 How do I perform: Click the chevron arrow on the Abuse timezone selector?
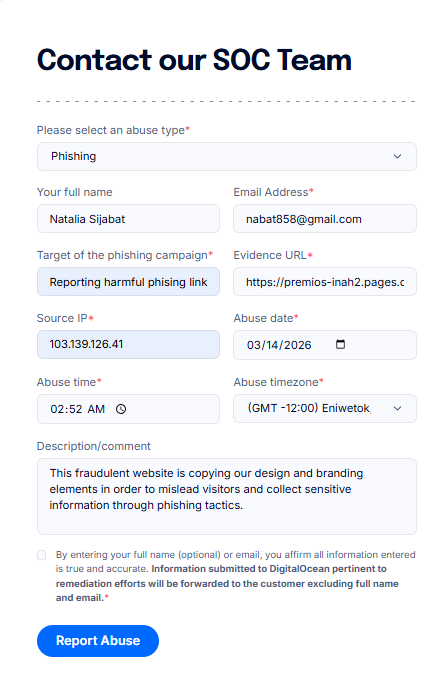pyautogui.click(x=397, y=408)
